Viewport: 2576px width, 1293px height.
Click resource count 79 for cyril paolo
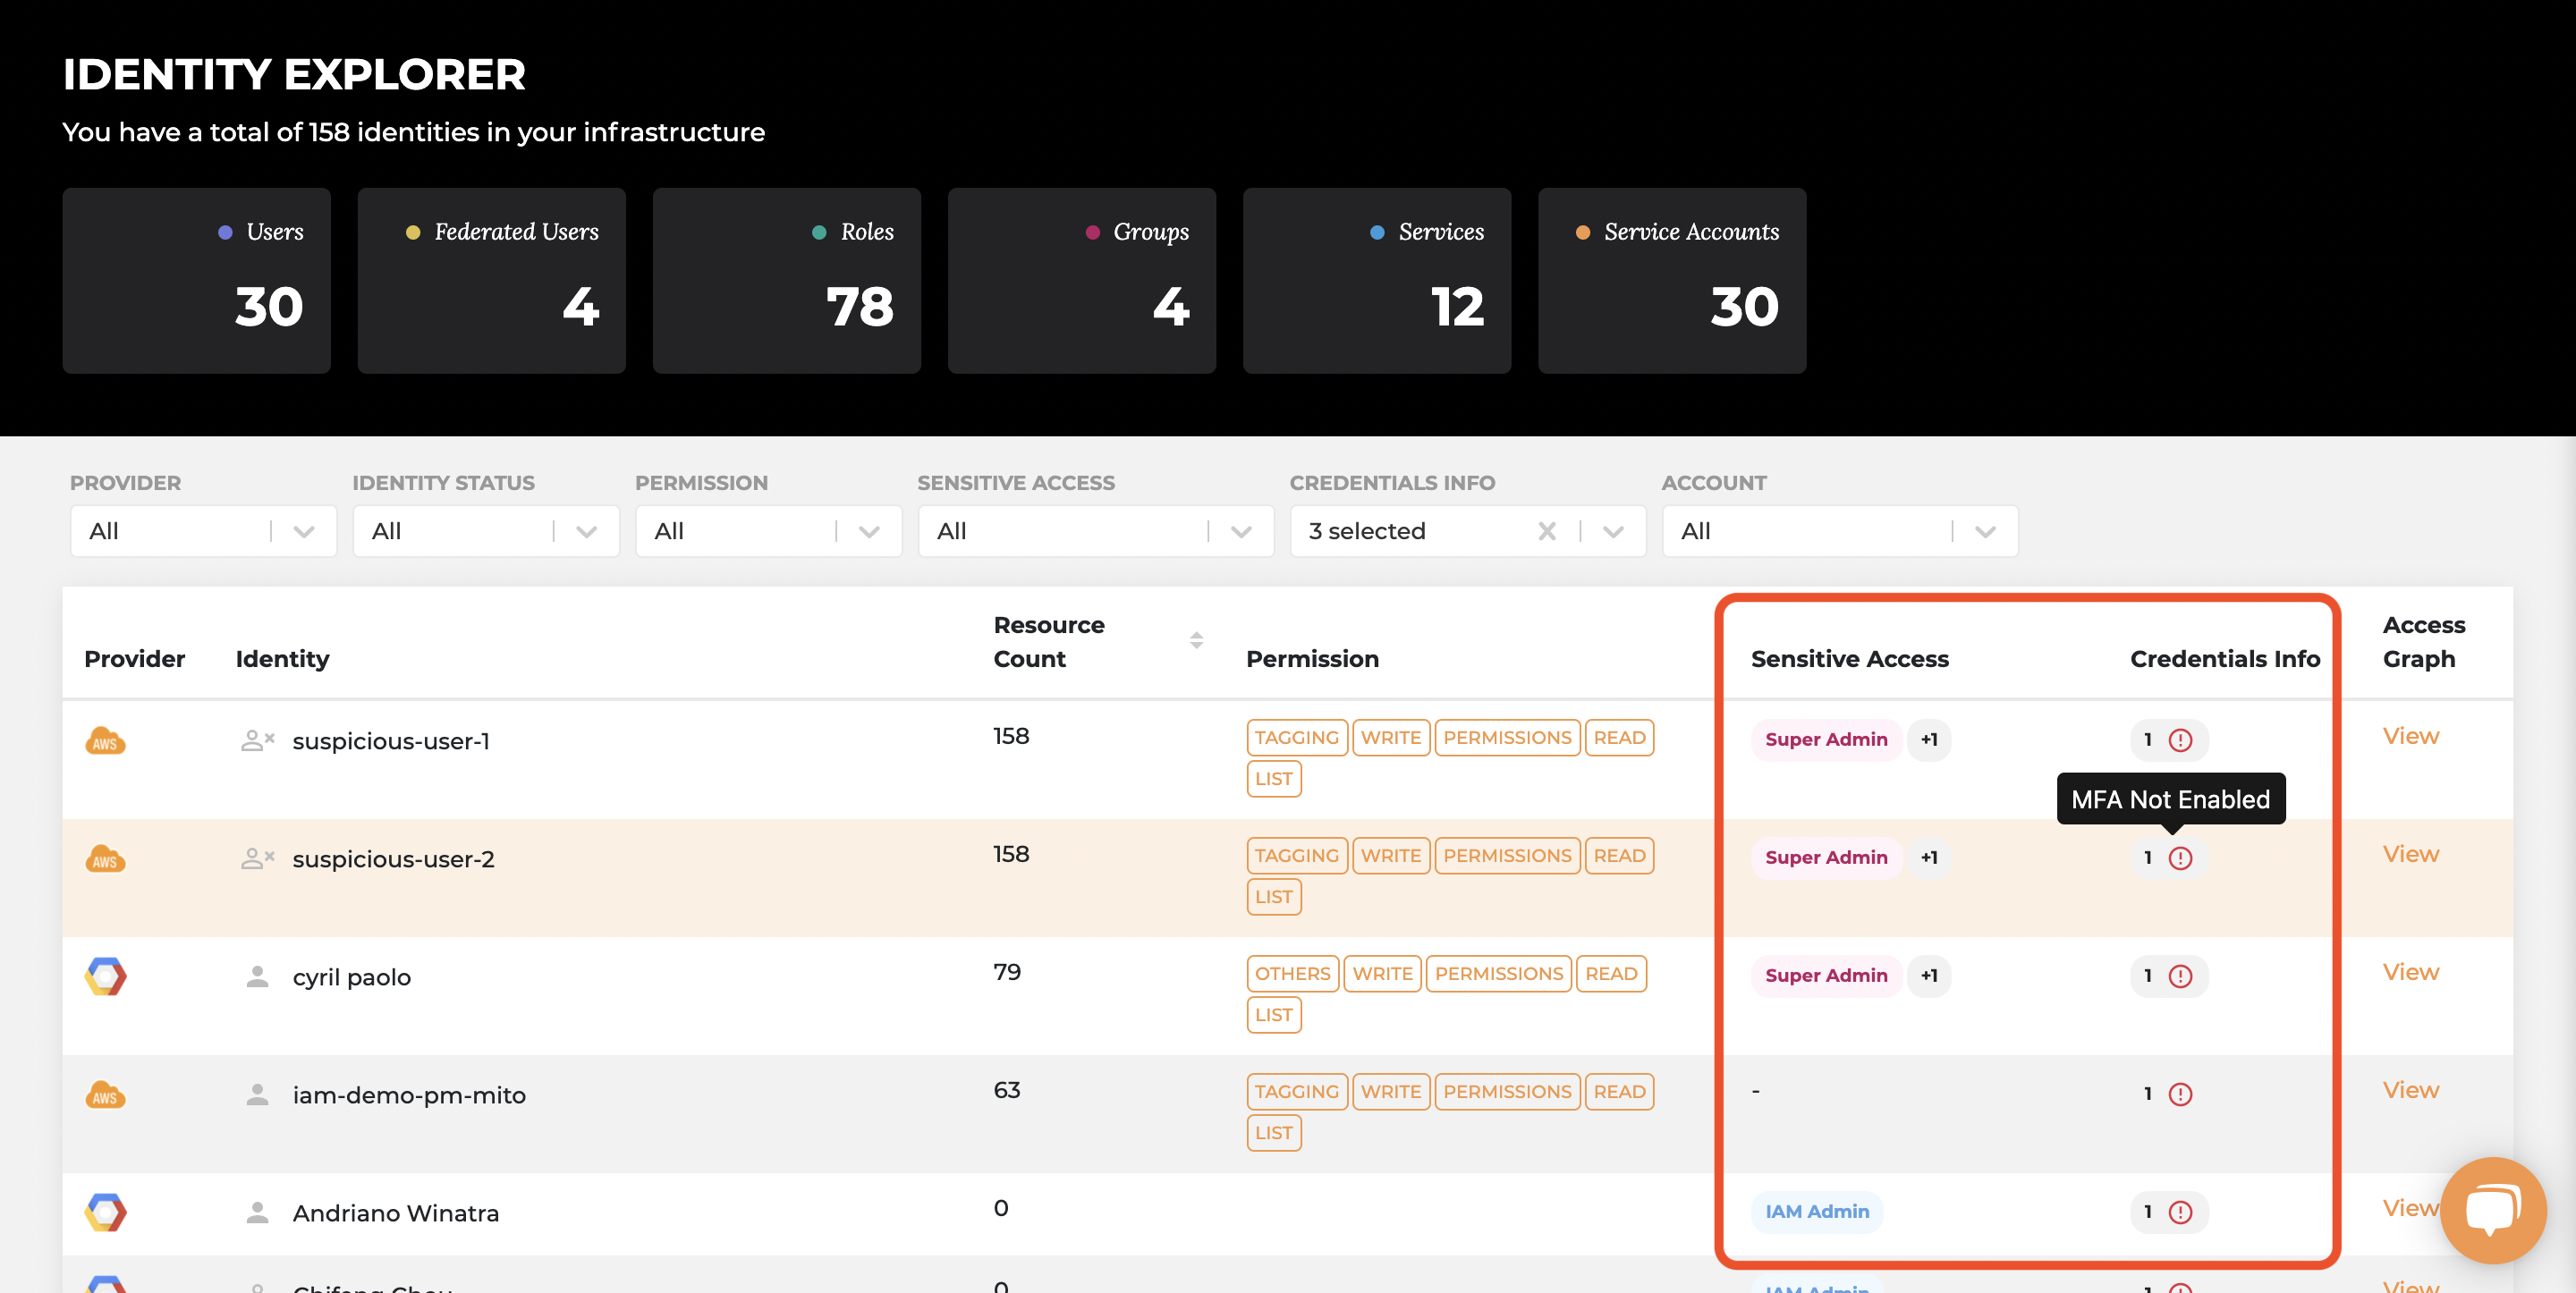pyautogui.click(x=1007, y=972)
